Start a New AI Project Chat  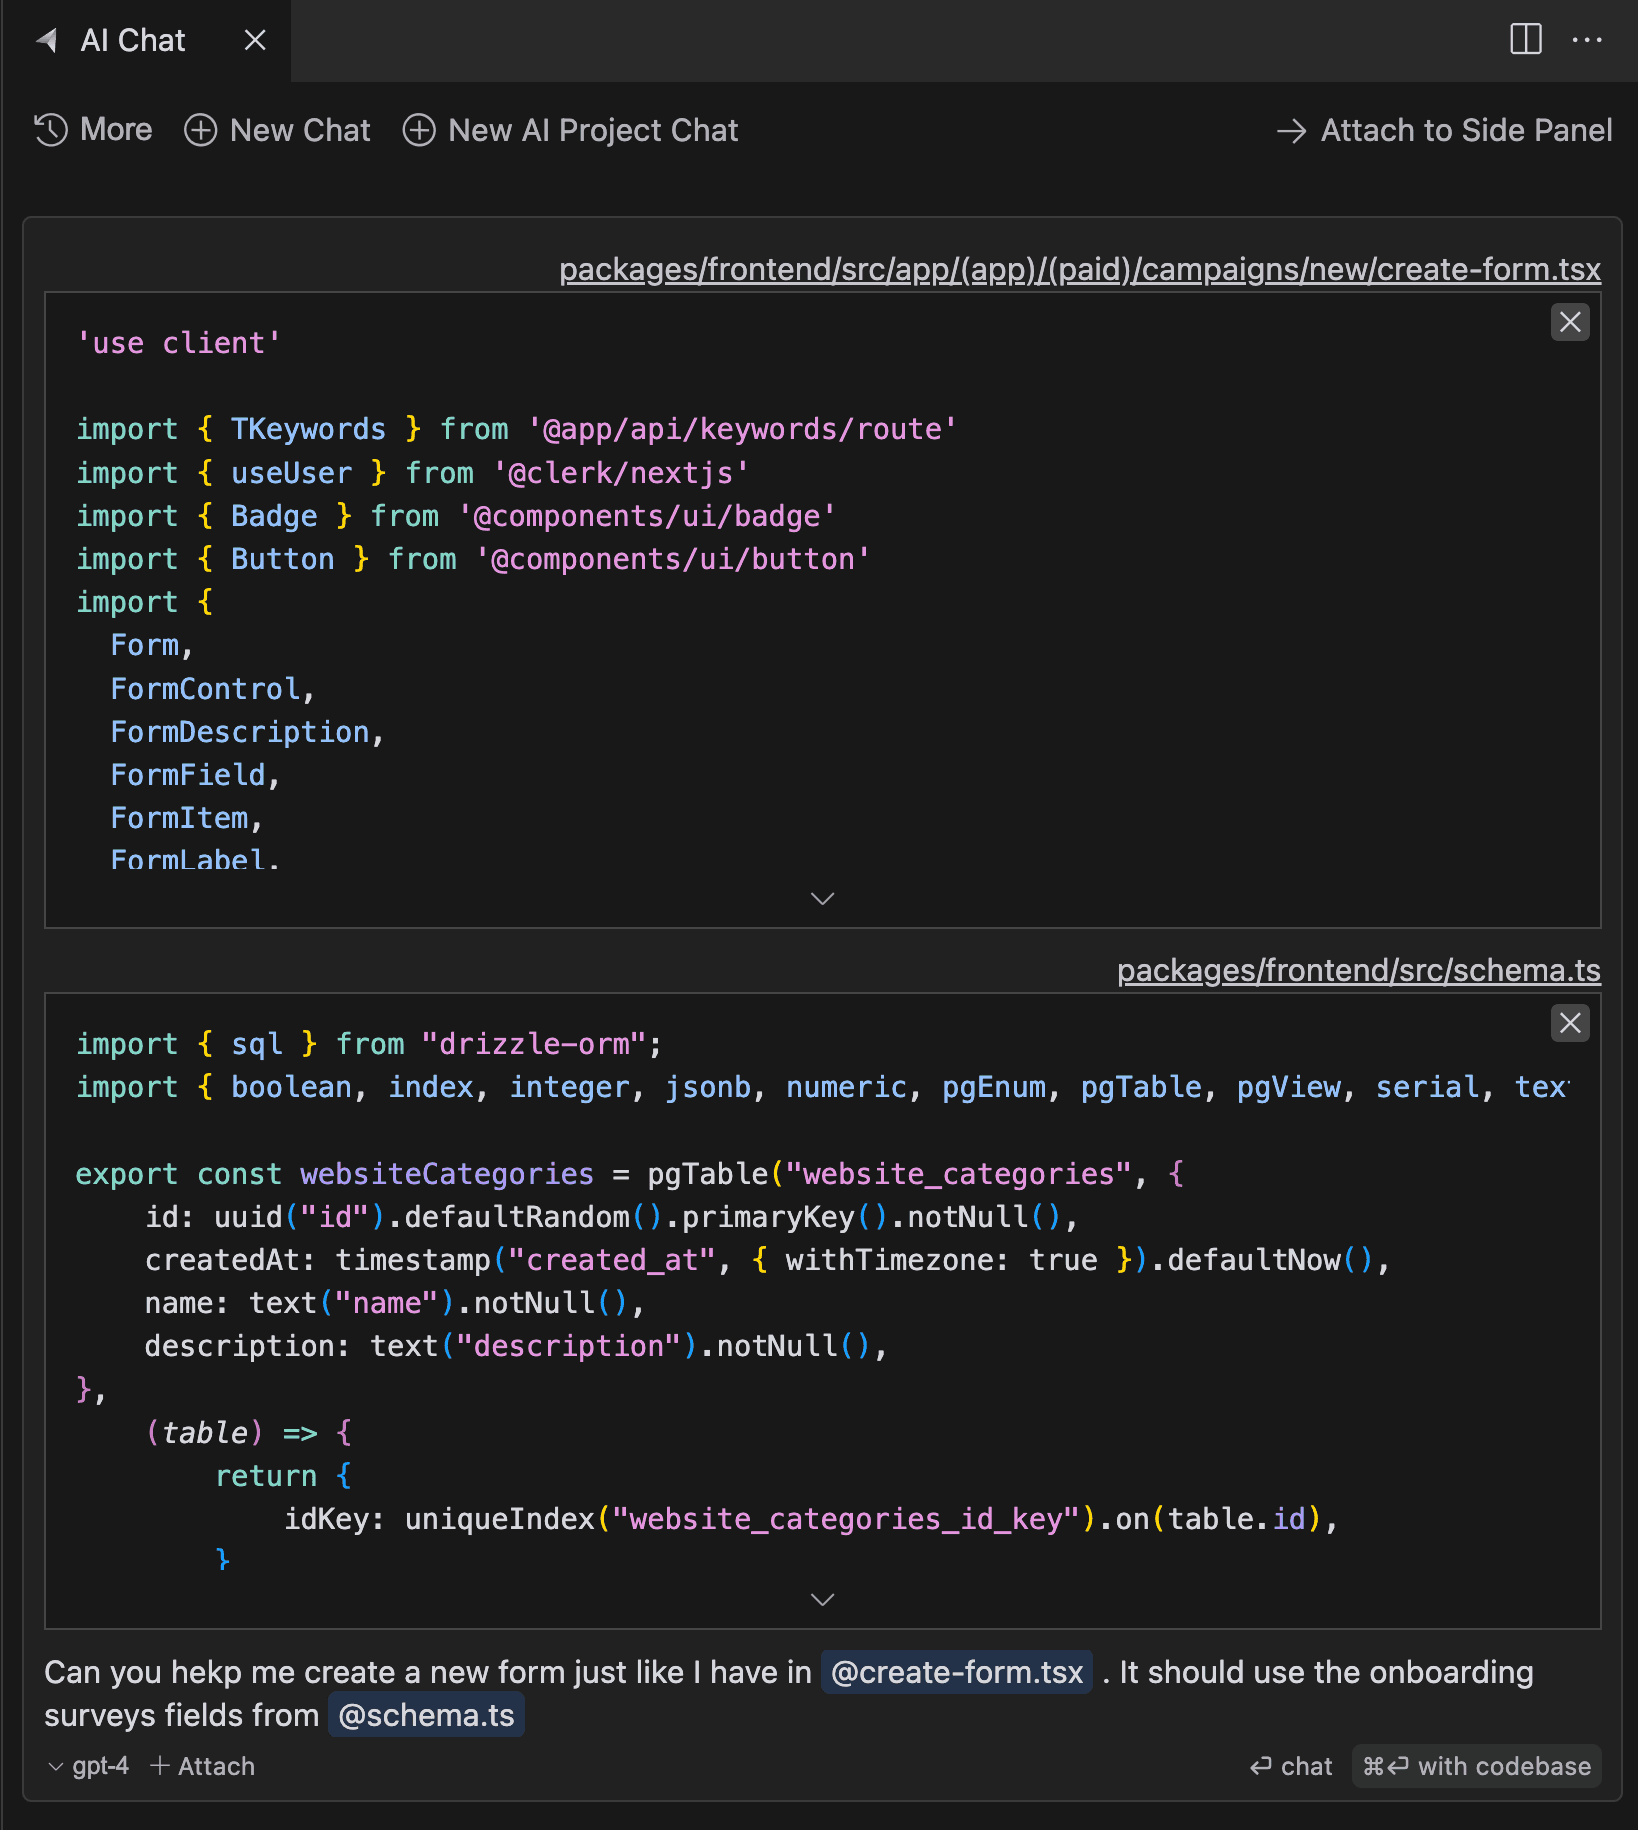571,130
